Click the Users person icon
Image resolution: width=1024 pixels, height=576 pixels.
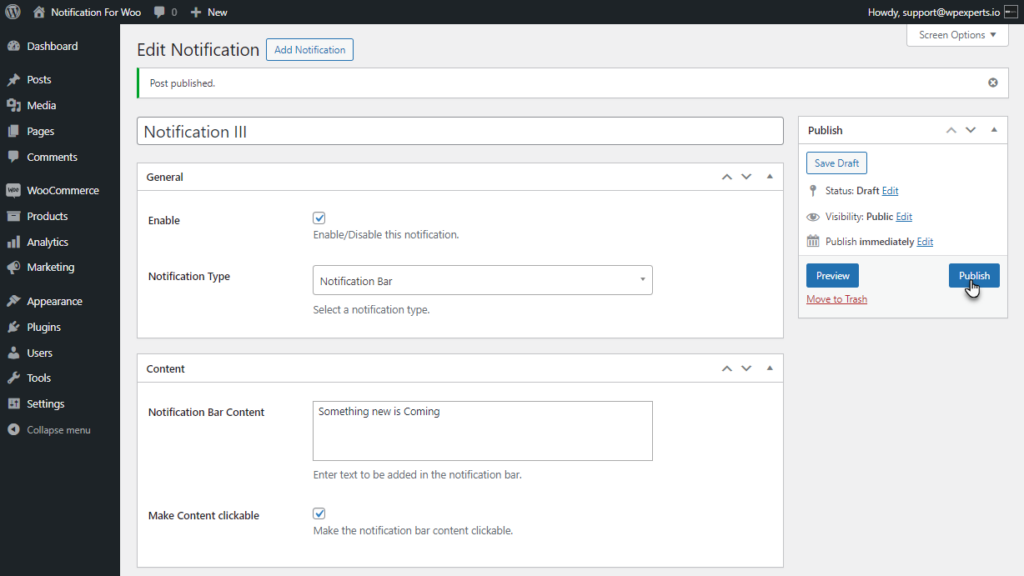coord(13,353)
